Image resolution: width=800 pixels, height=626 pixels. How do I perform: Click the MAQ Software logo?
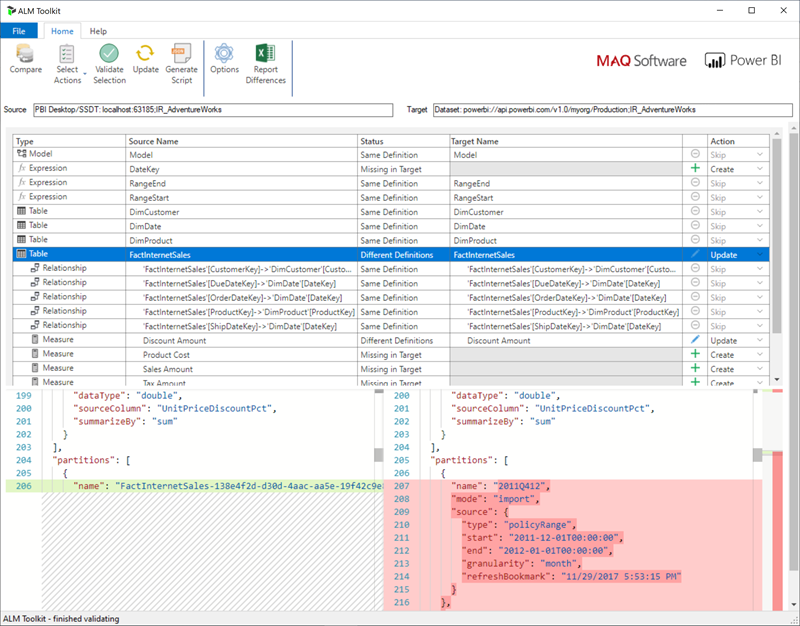tap(641, 60)
